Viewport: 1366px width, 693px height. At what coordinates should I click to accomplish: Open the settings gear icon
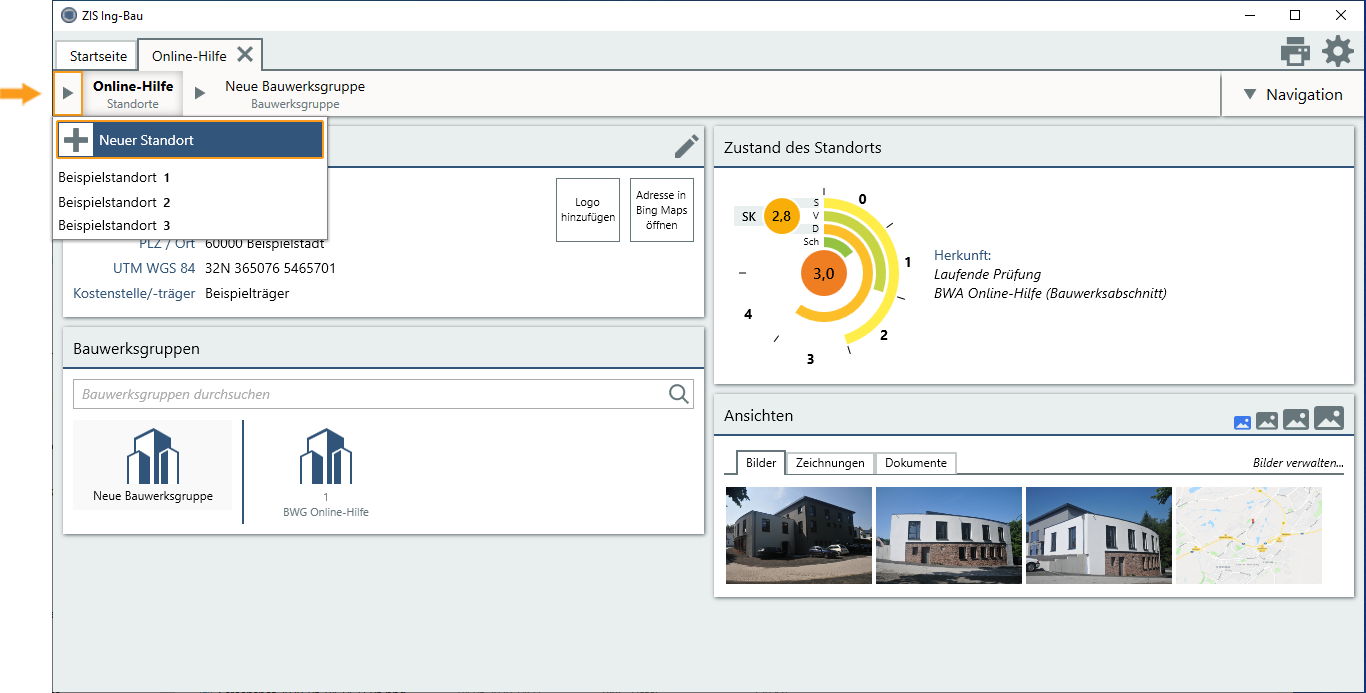(x=1337, y=51)
